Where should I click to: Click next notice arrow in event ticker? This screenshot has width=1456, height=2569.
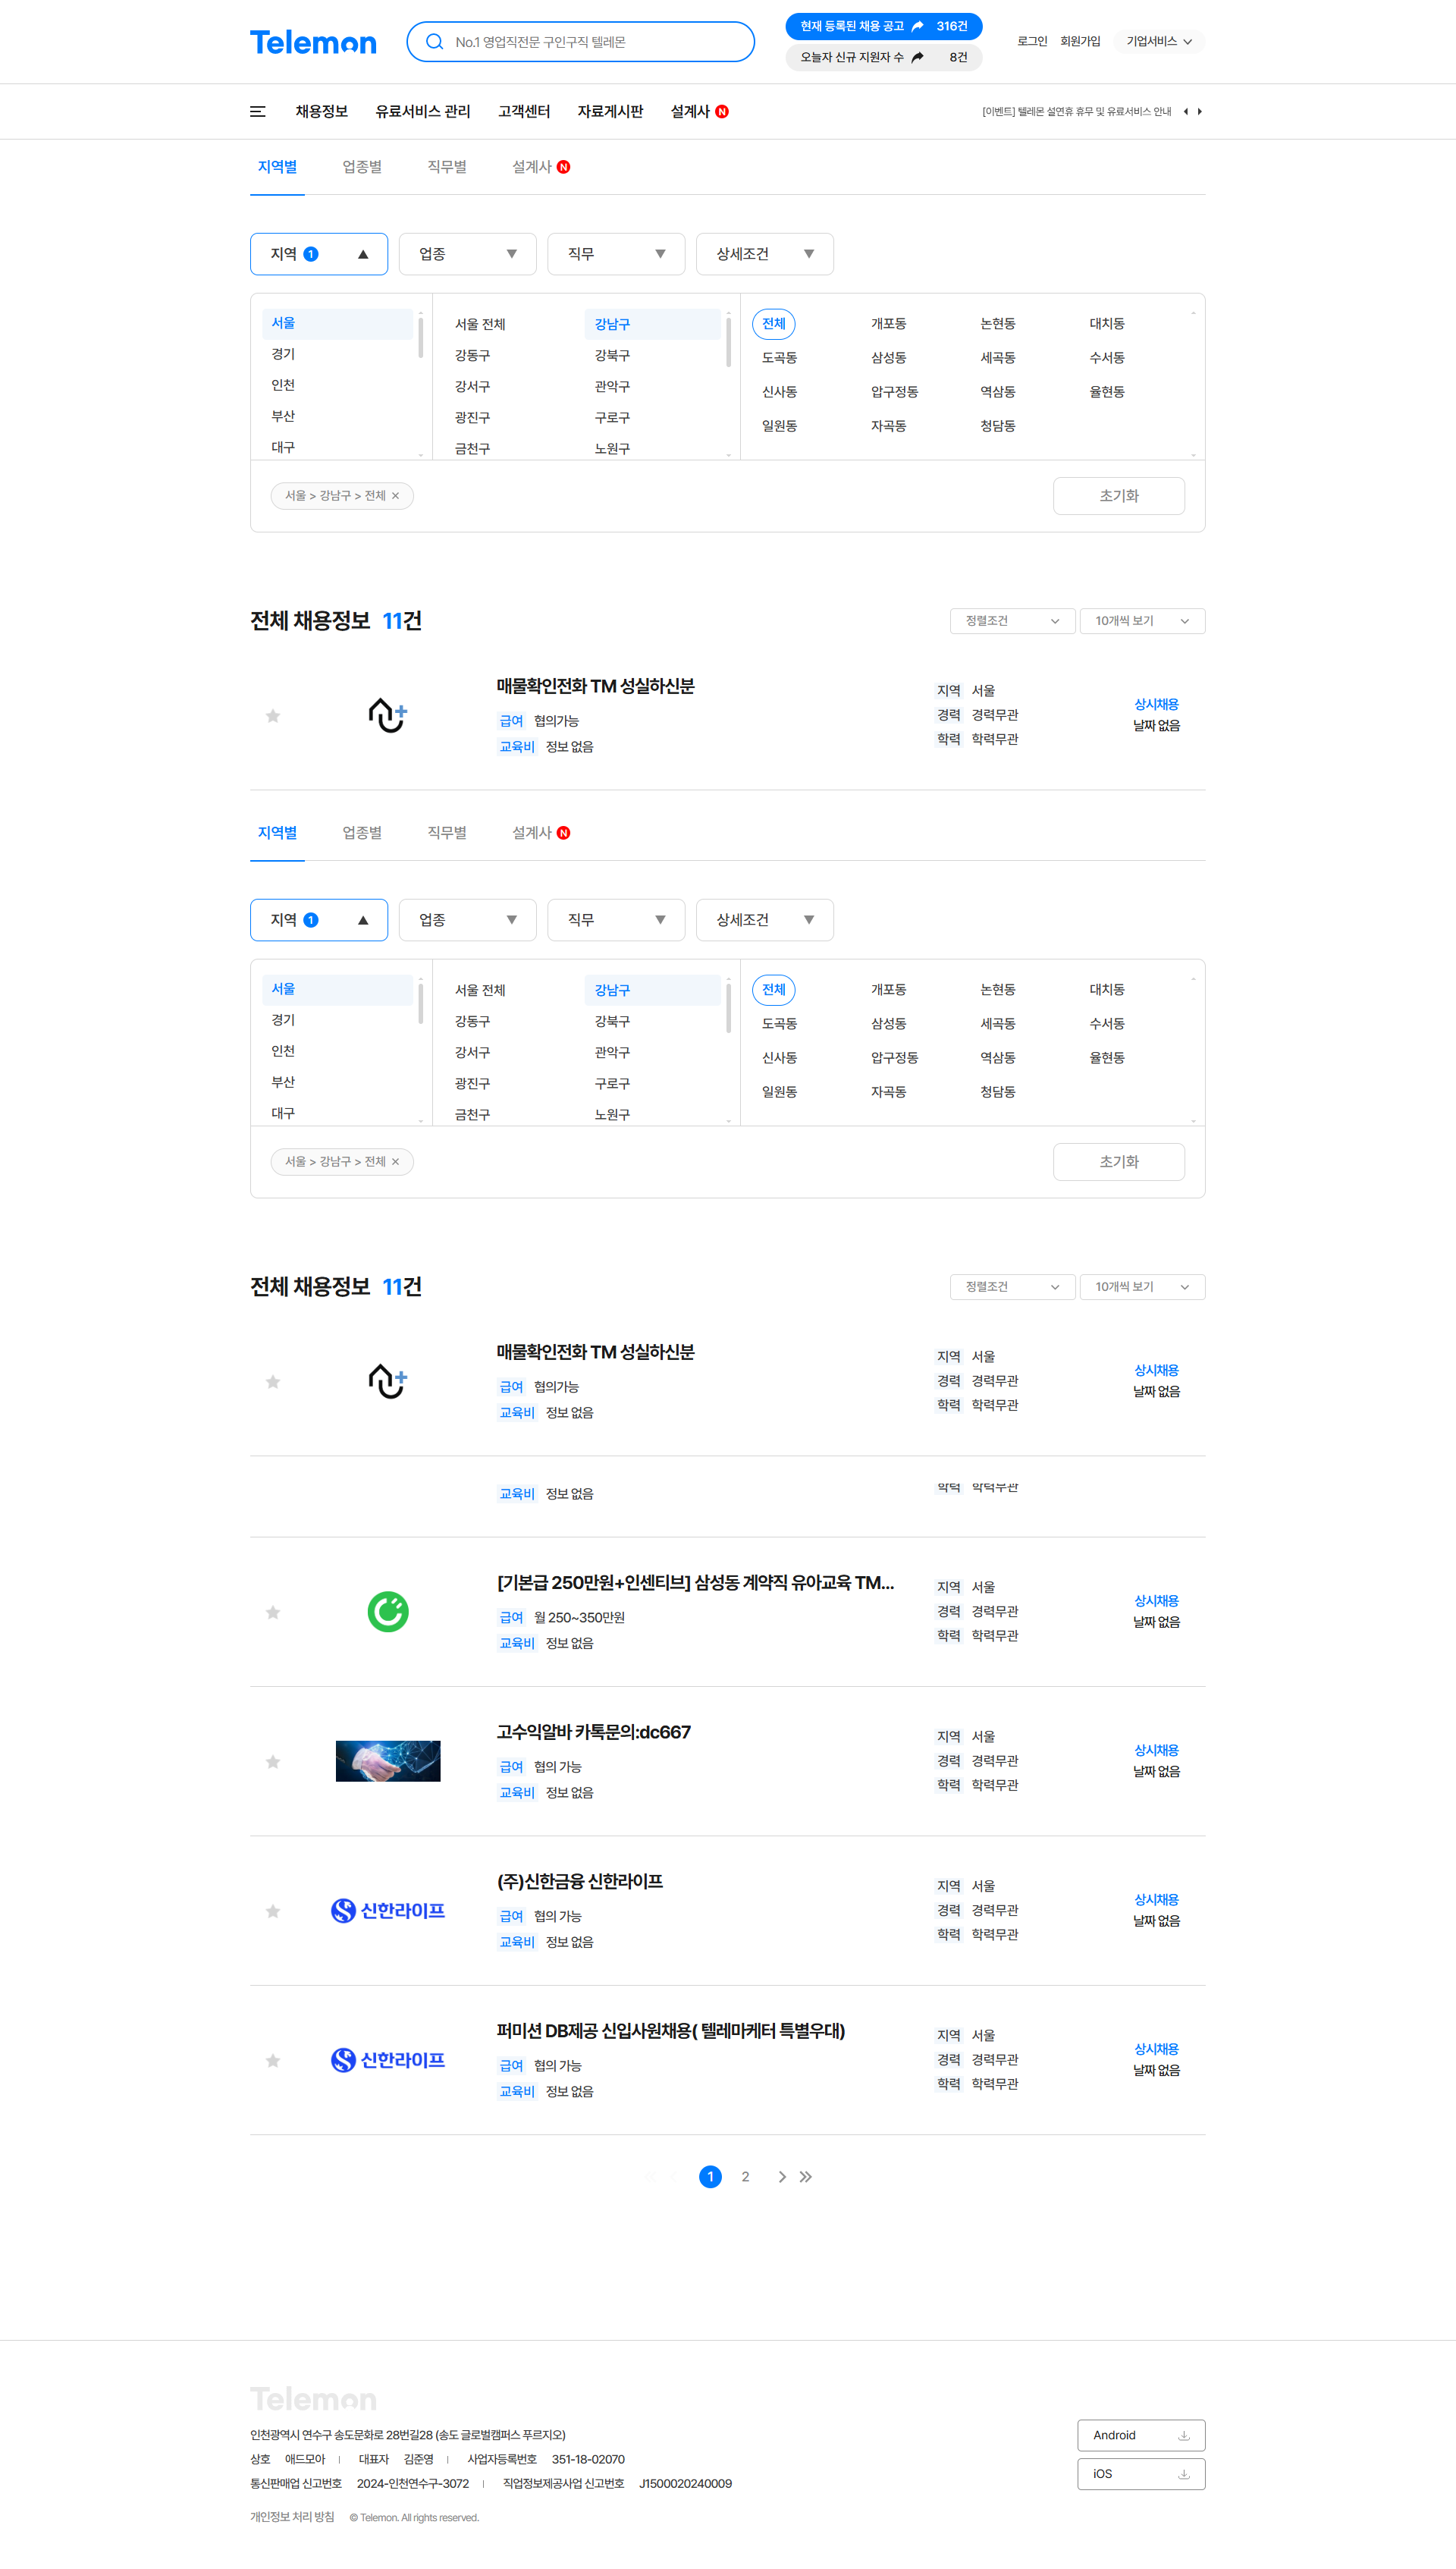tap(1199, 112)
